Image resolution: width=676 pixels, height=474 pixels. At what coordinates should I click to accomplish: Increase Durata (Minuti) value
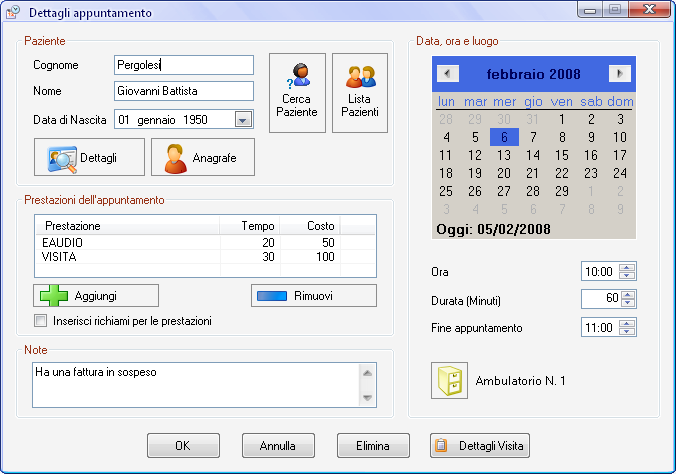click(628, 295)
